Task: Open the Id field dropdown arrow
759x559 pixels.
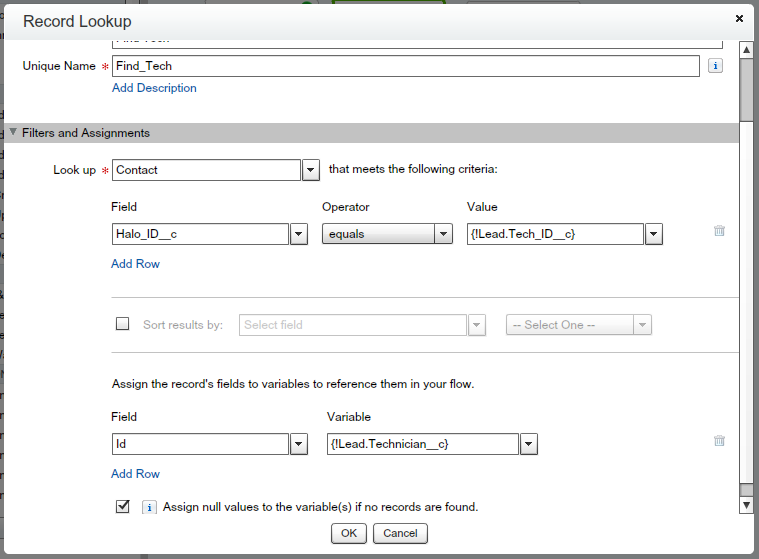Action: [298, 444]
